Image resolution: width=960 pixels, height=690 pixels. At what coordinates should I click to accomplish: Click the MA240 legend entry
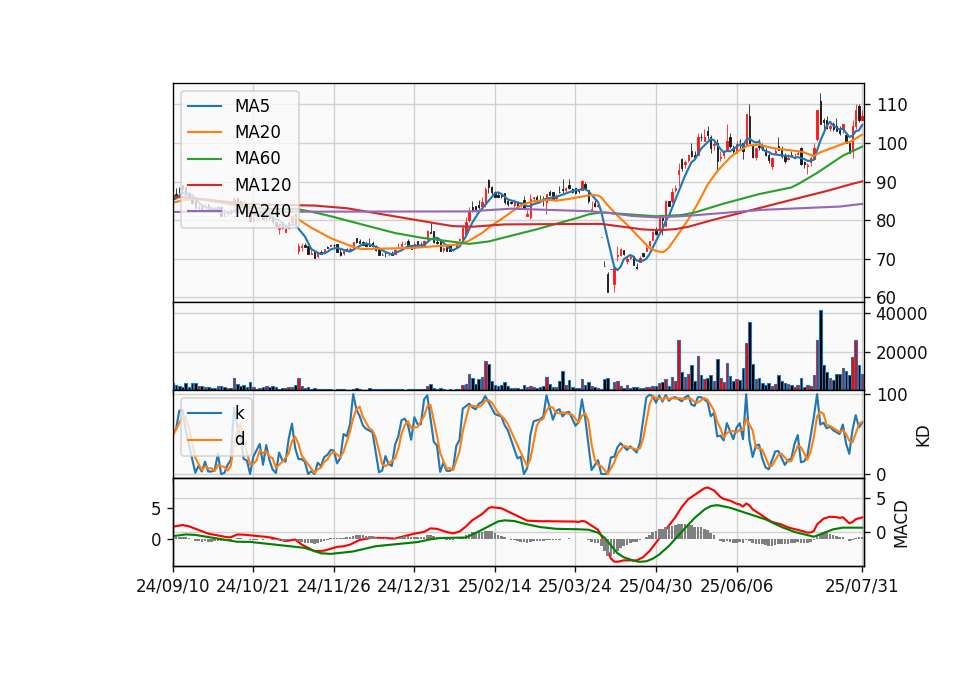[x=239, y=211]
